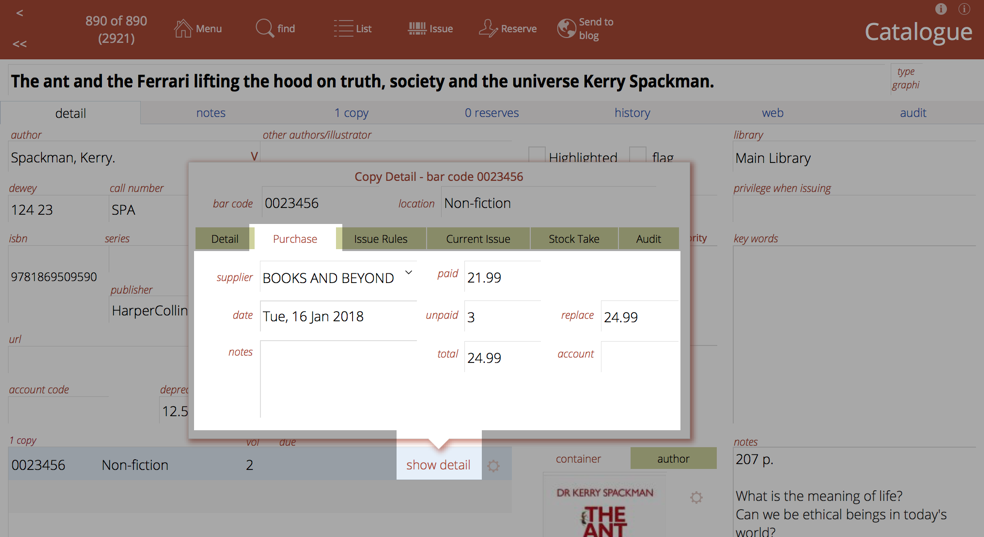The height and width of the screenshot is (537, 984).
Task: Tick the Highlighted checkbox
Action: pos(537,156)
